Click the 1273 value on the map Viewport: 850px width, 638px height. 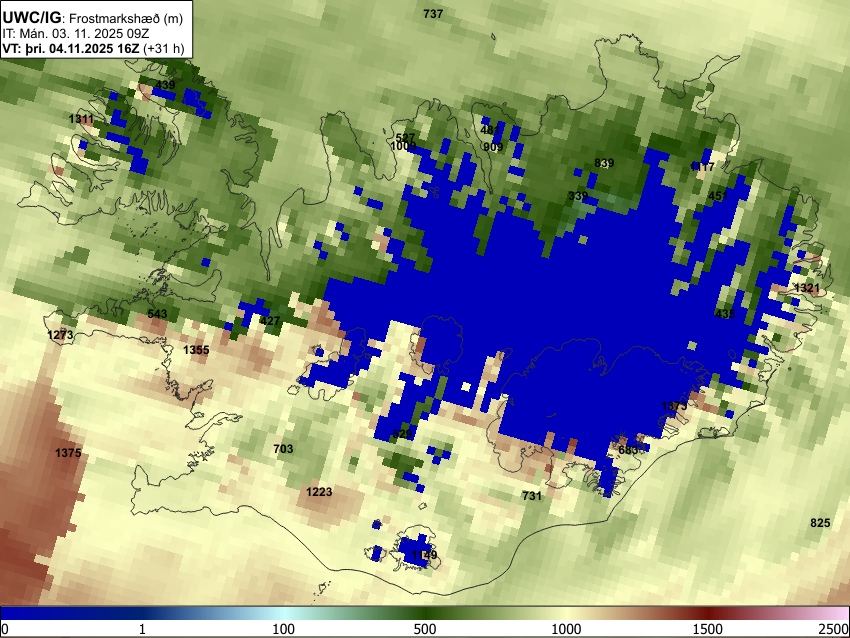click(60, 334)
